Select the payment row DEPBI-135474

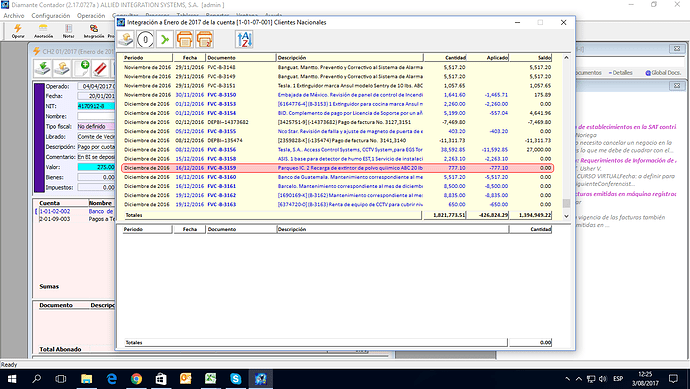tap(337, 140)
